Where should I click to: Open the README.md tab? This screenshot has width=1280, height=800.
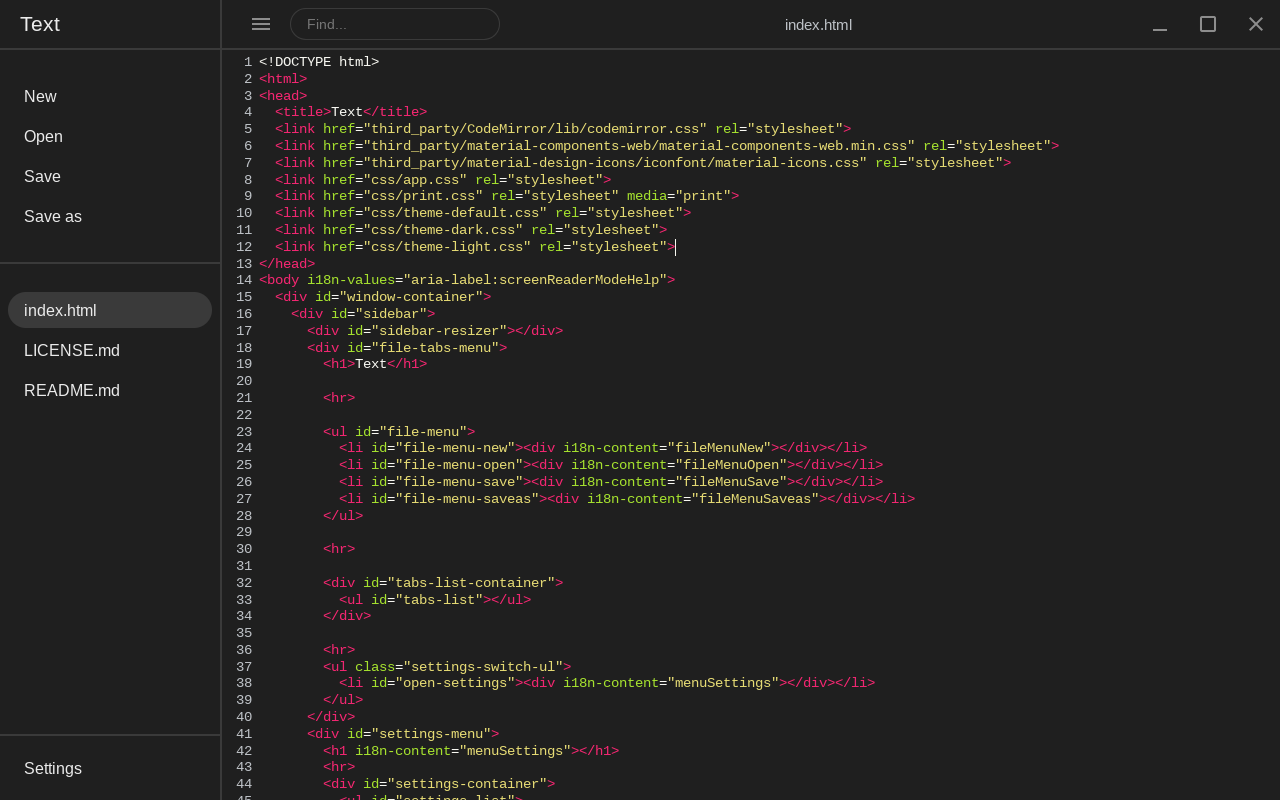(72, 391)
